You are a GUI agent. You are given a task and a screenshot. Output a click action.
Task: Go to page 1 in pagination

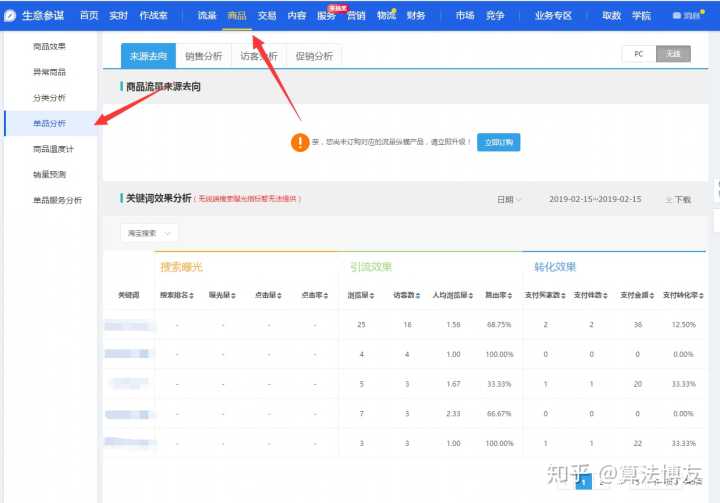pos(586,481)
